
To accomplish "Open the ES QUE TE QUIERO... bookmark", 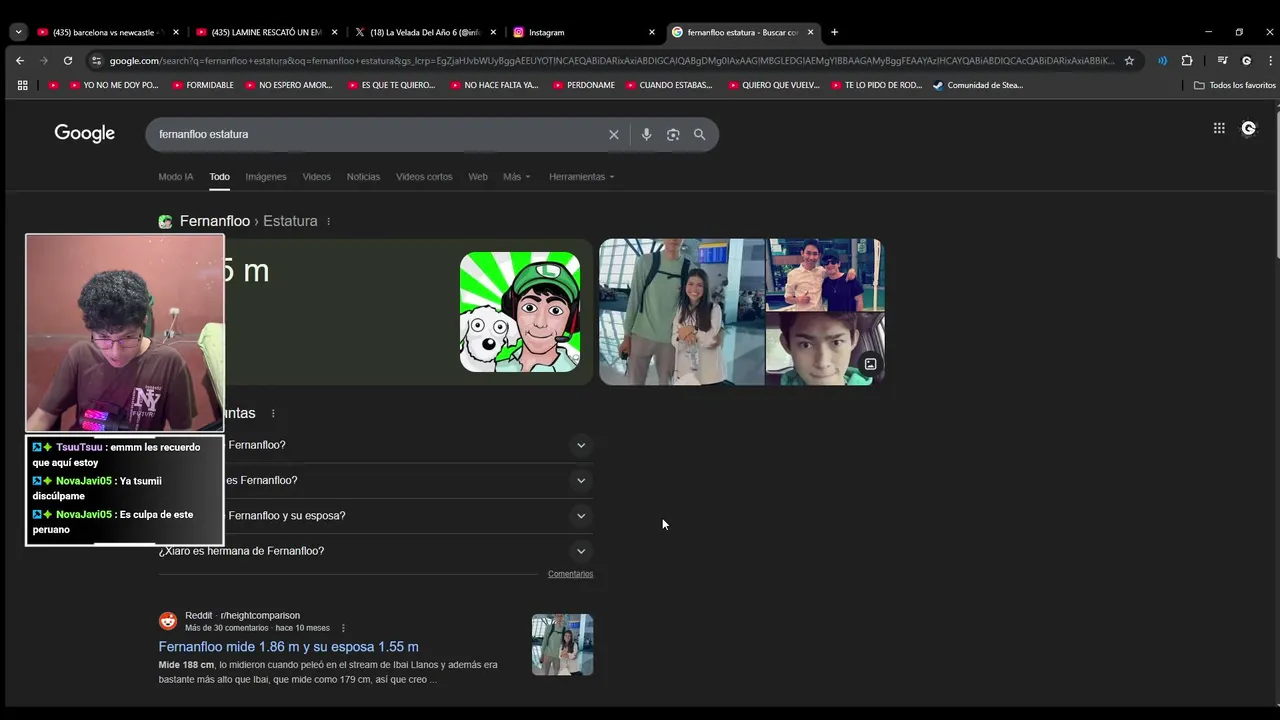I will point(392,85).
